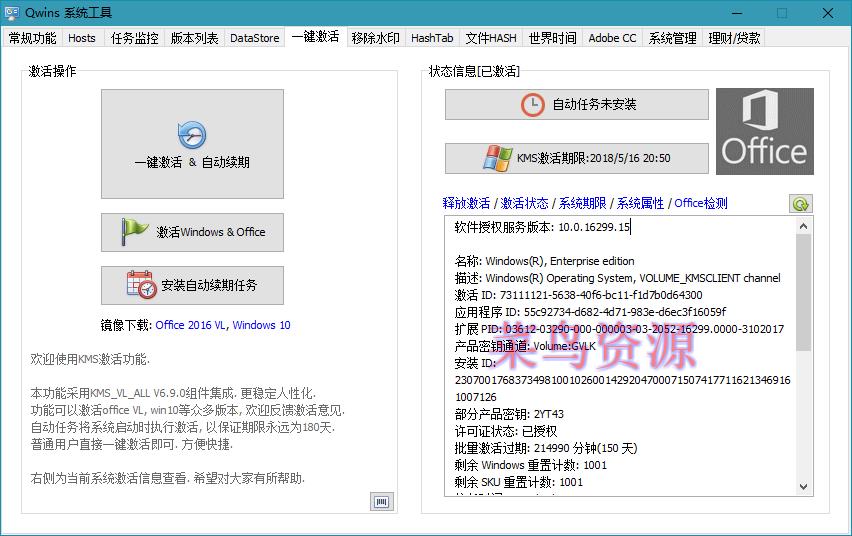Open the 版本列表 tab
852x536 pixels.
[194, 38]
